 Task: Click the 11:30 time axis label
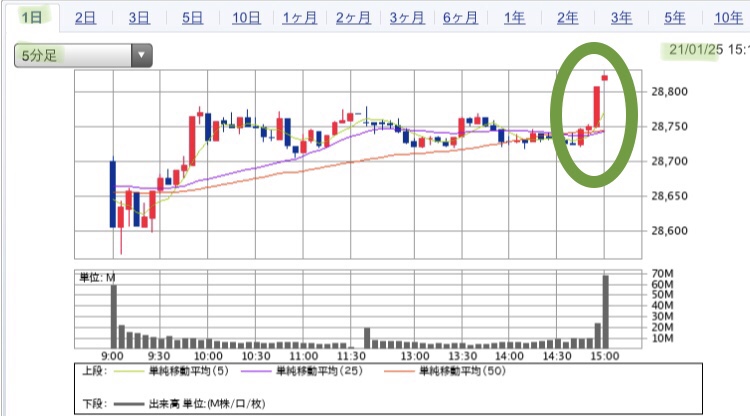coord(351,356)
